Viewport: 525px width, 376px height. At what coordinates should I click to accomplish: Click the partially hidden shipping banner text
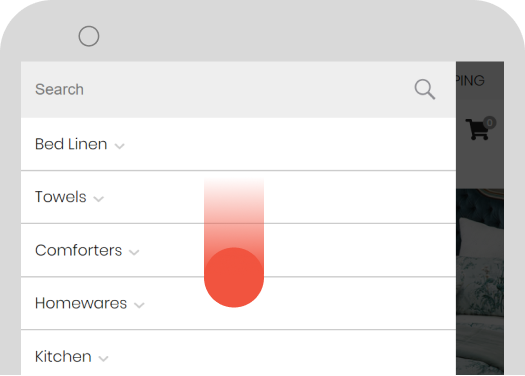click(x=470, y=81)
